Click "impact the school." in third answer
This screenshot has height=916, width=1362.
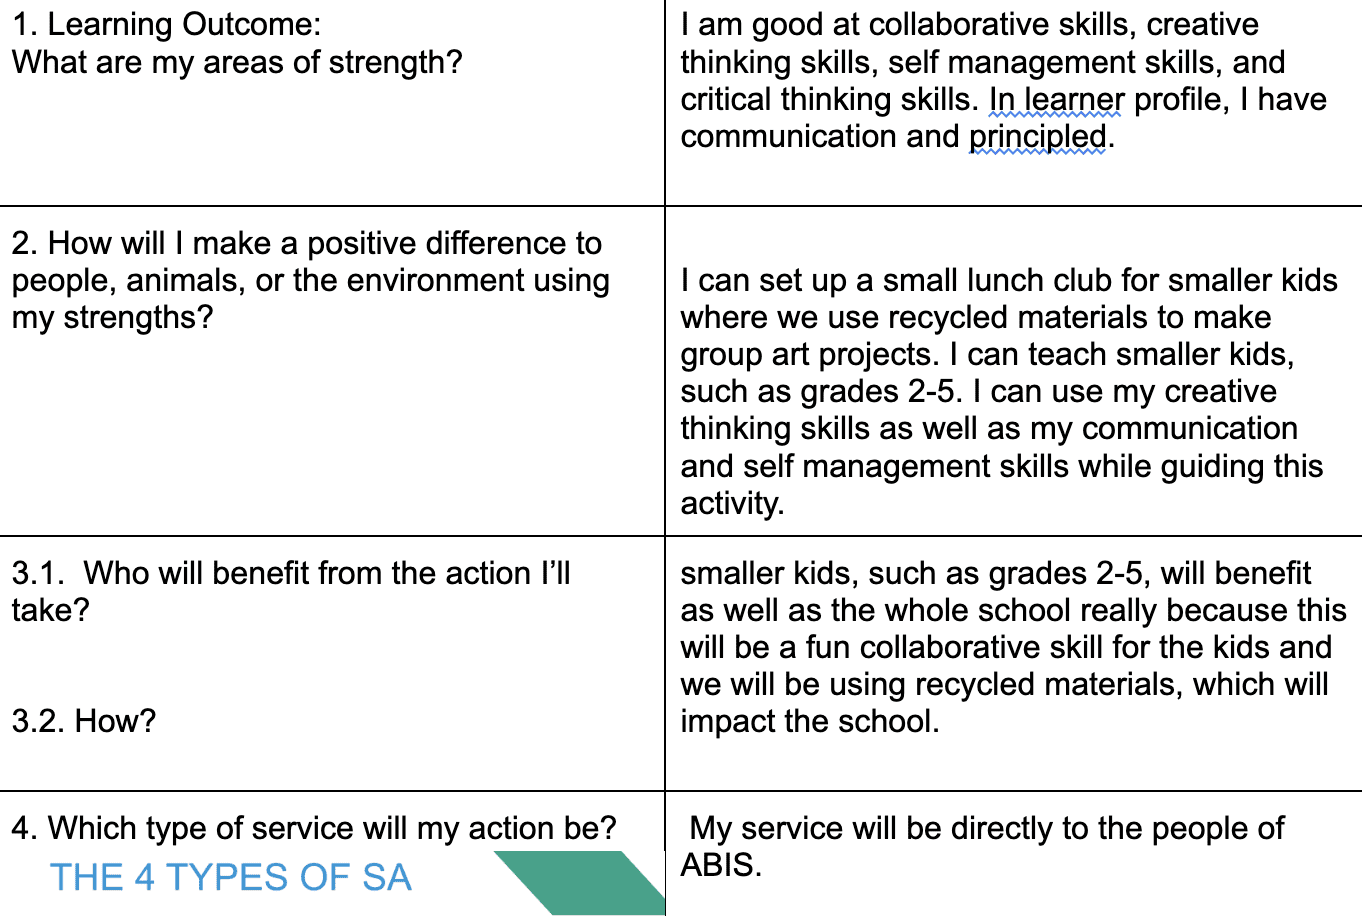click(810, 721)
